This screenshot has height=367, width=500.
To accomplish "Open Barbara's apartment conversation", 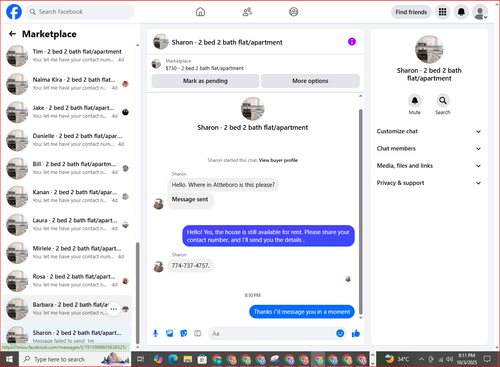I will 68,309.
